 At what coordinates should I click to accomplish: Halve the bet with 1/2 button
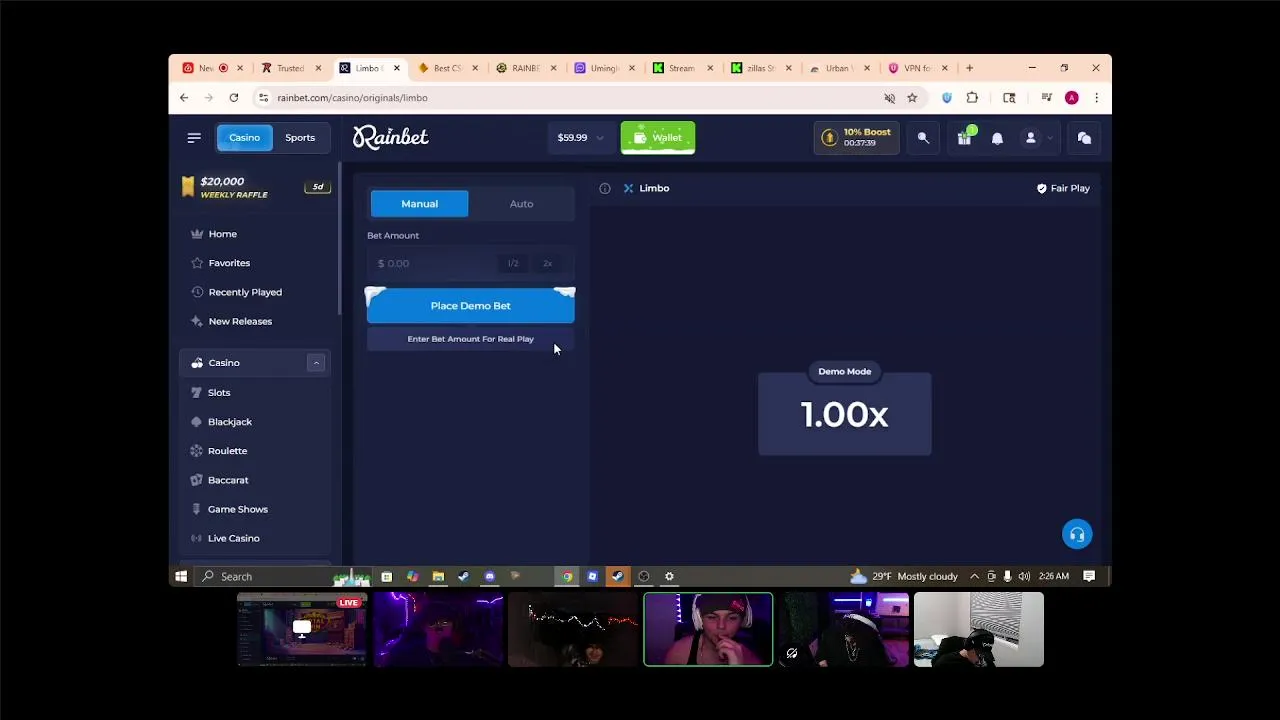[x=513, y=264]
